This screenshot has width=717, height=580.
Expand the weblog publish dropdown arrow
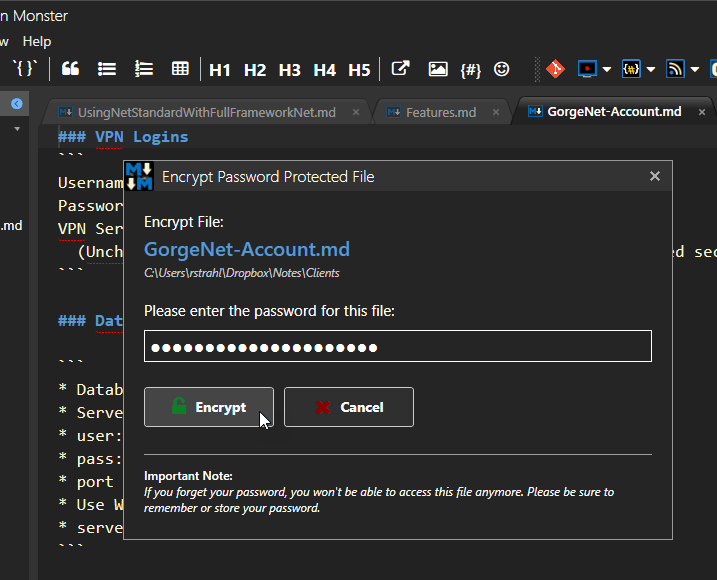pos(695,70)
